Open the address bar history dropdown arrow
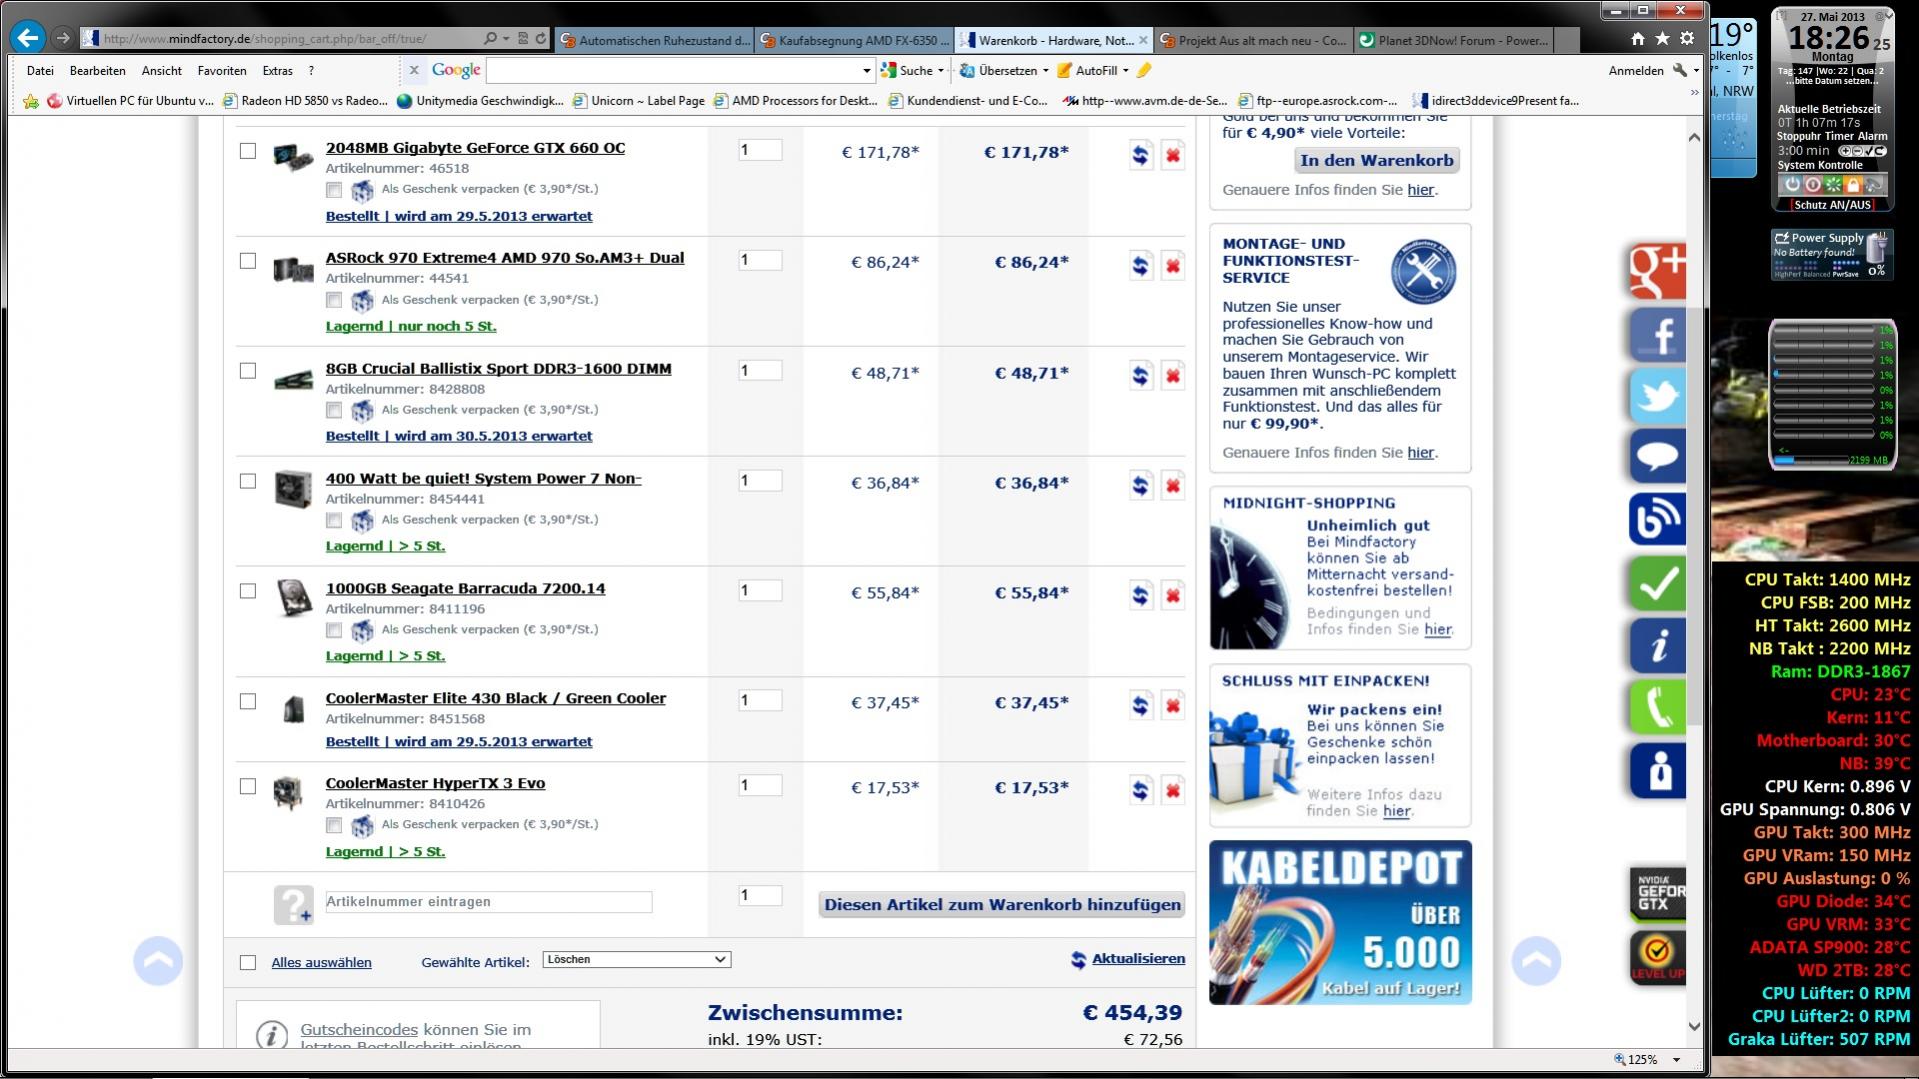 click(507, 39)
